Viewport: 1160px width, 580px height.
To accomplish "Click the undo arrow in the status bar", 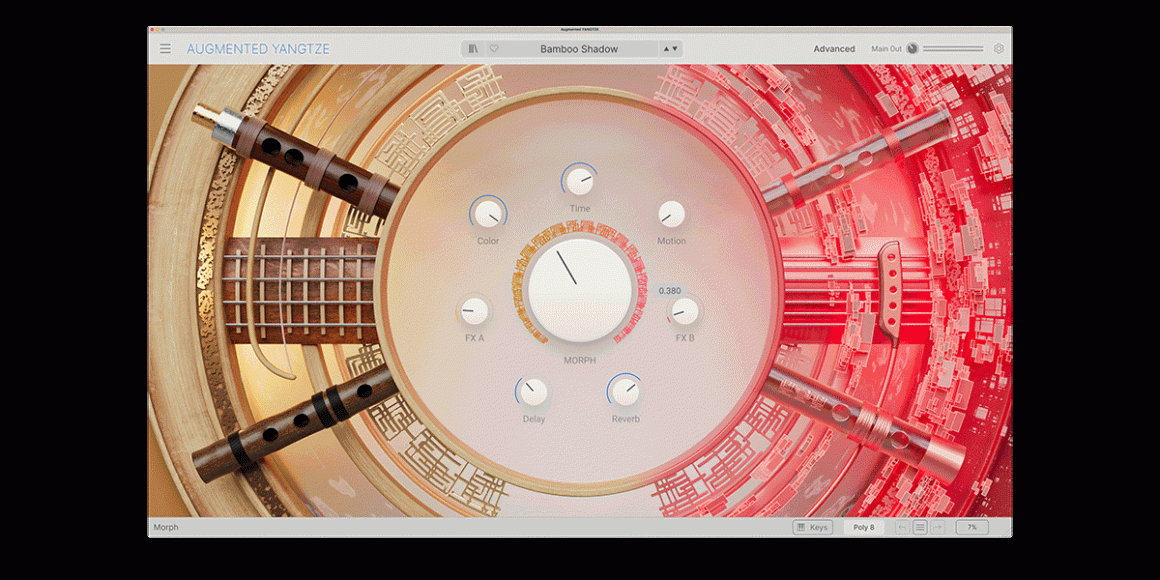I will pyautogui.click(x=902, y=527).
